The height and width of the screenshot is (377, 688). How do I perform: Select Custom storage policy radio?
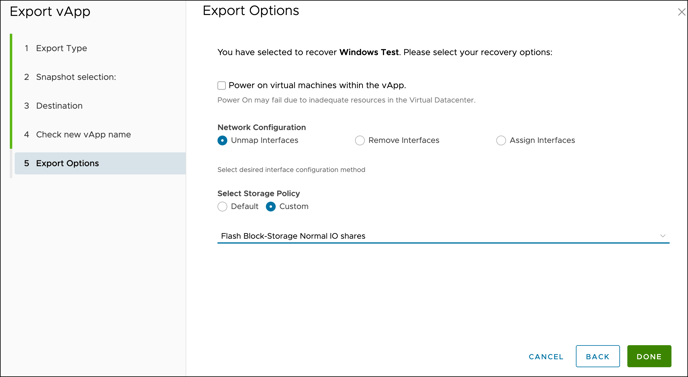271,206
